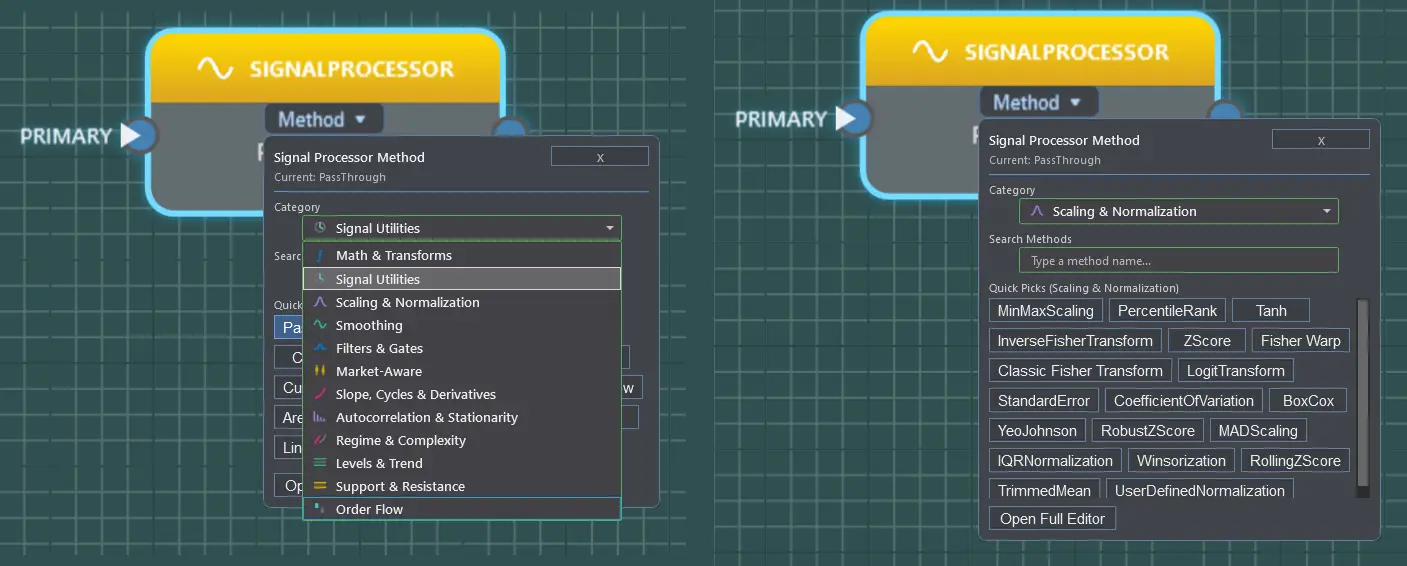
Task: Click the Order Flow category icon
Action: (x=320, y=509)
